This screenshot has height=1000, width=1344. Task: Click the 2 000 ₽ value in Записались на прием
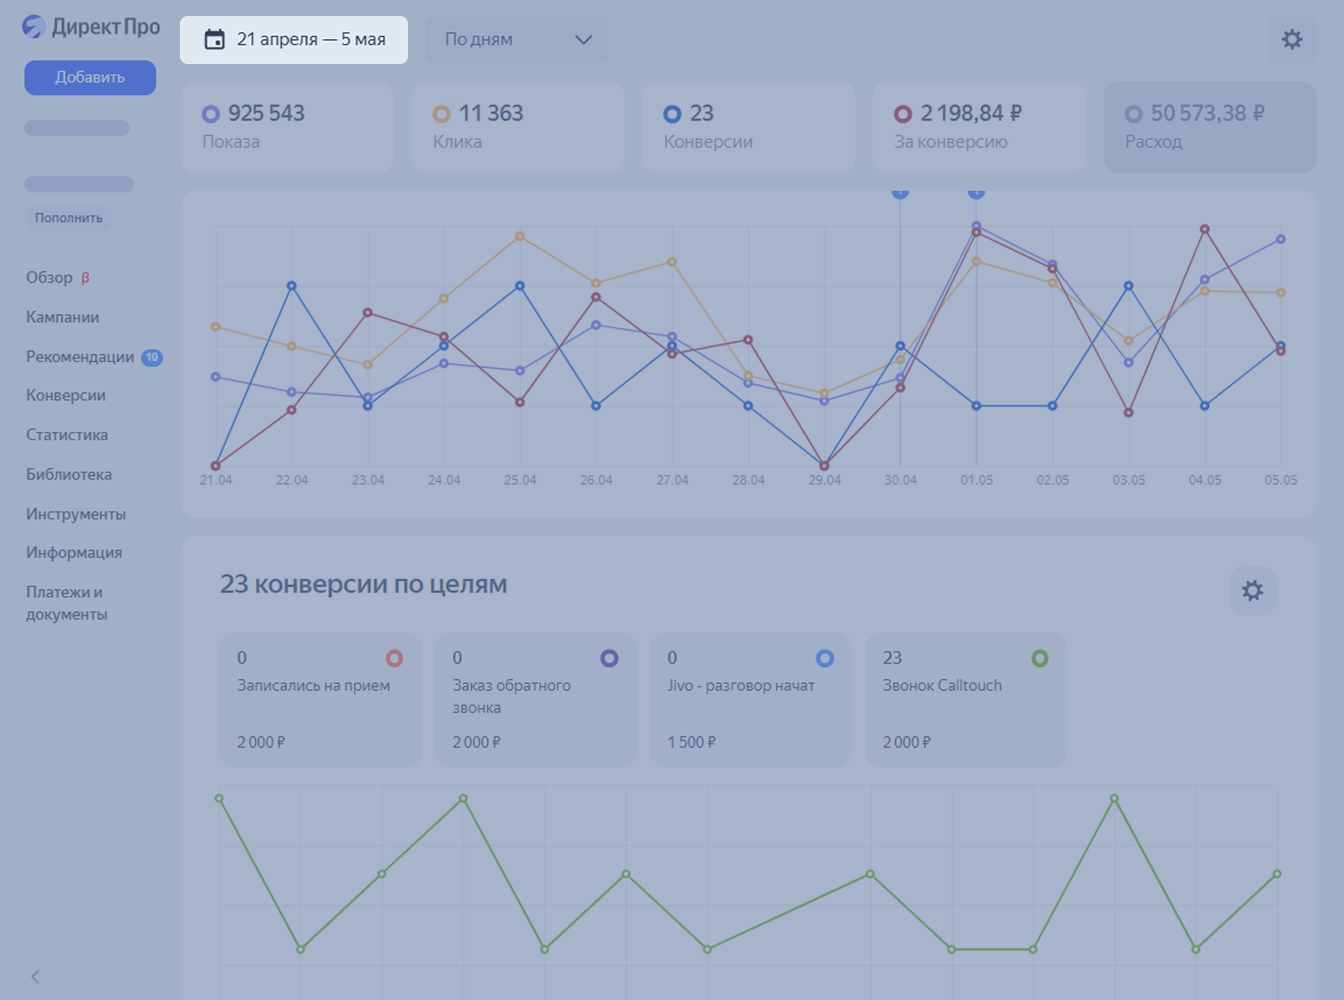[261, 742]
